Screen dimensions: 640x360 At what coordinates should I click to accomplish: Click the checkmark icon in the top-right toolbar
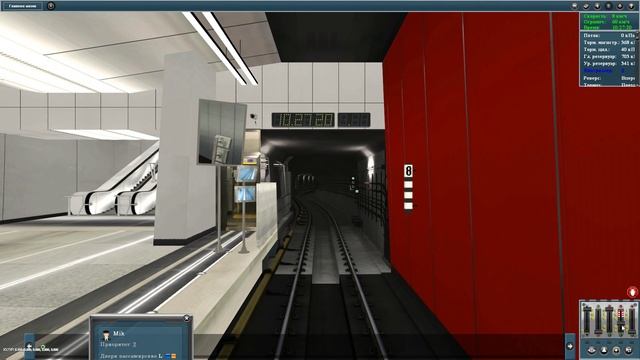click(x=586, y=6)
